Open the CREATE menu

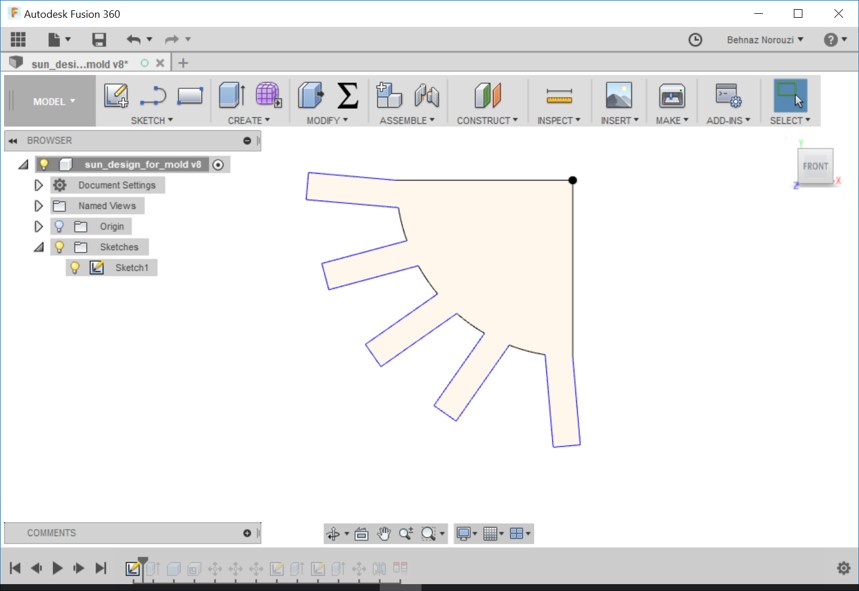[249, 121]
